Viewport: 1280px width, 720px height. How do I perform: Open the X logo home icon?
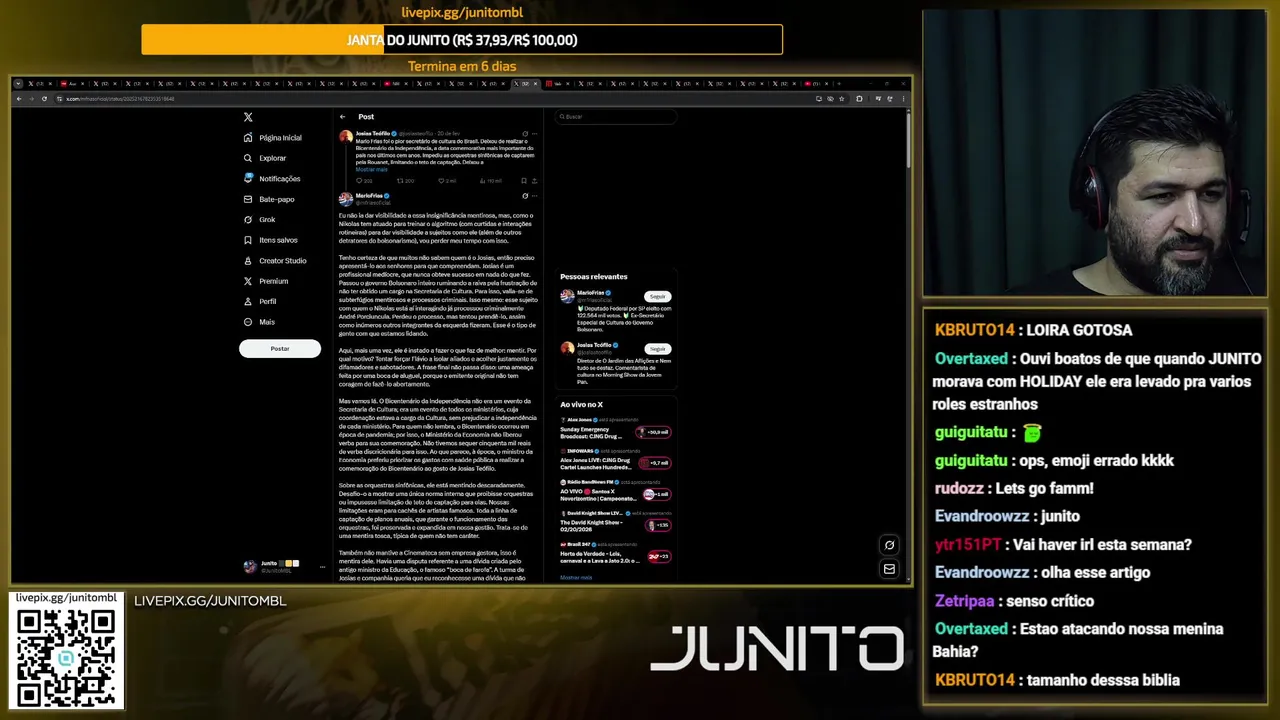coord(248,117)
